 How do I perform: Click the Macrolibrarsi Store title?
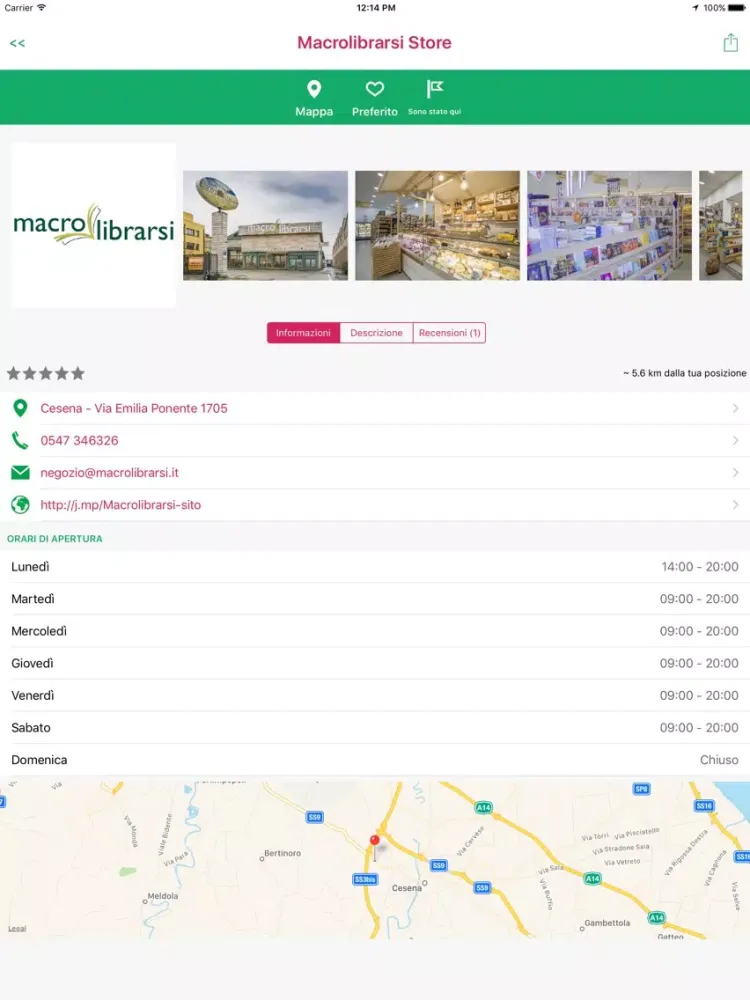click(374, 43)
